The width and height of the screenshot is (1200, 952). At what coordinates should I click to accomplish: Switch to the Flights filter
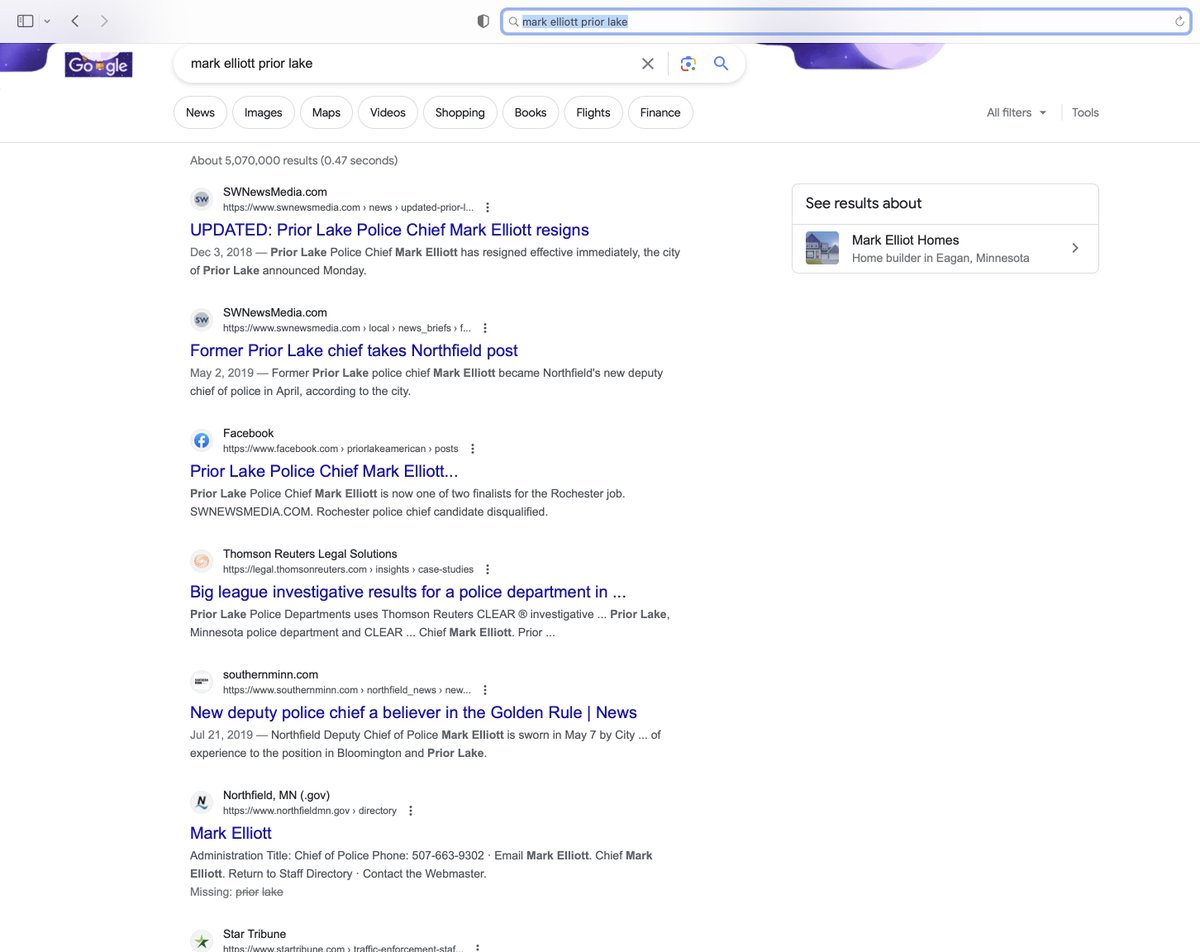click(x=593, y=113)
